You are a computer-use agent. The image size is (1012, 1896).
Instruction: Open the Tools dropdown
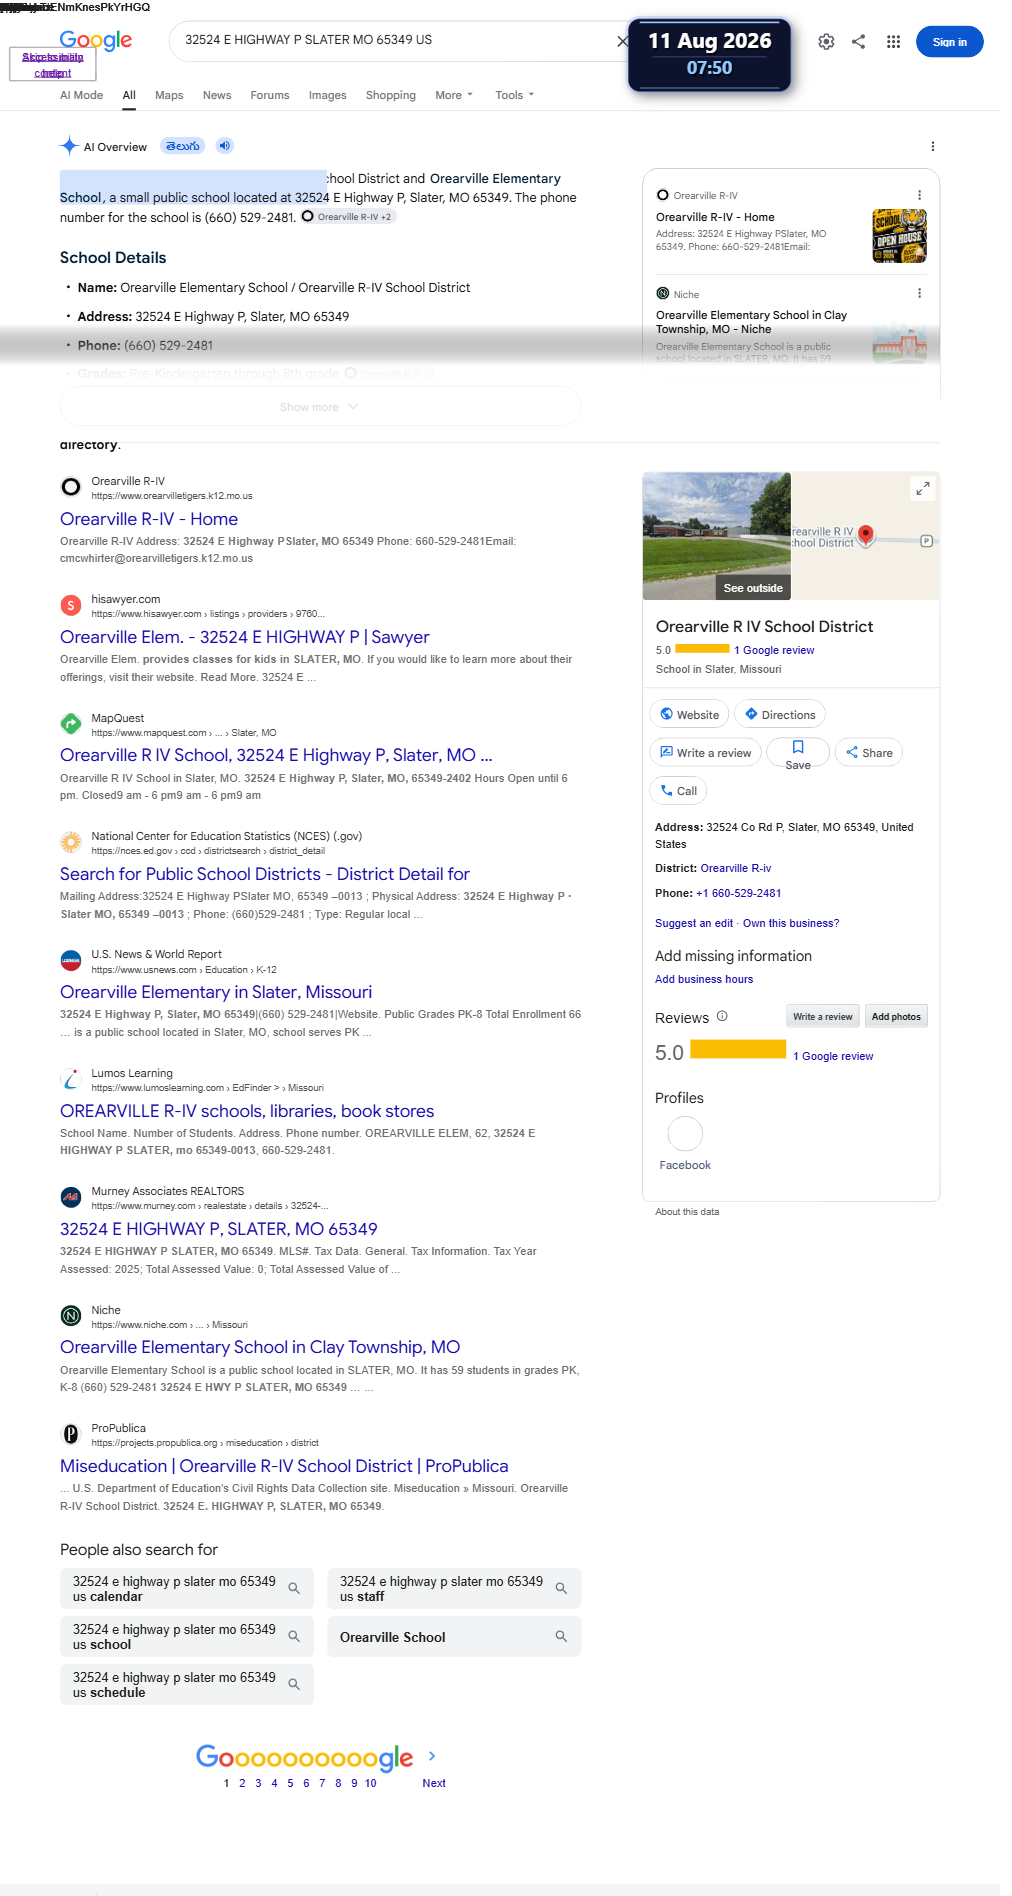click(515, 95)
